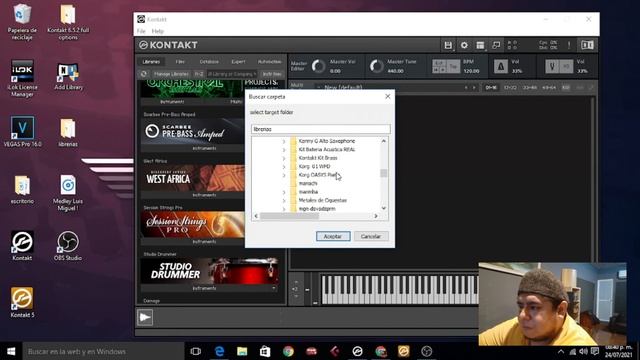Switch to the Database tab
Image resolution: width=640 pixels, height=360 pixels.
(x=209, y=62)
